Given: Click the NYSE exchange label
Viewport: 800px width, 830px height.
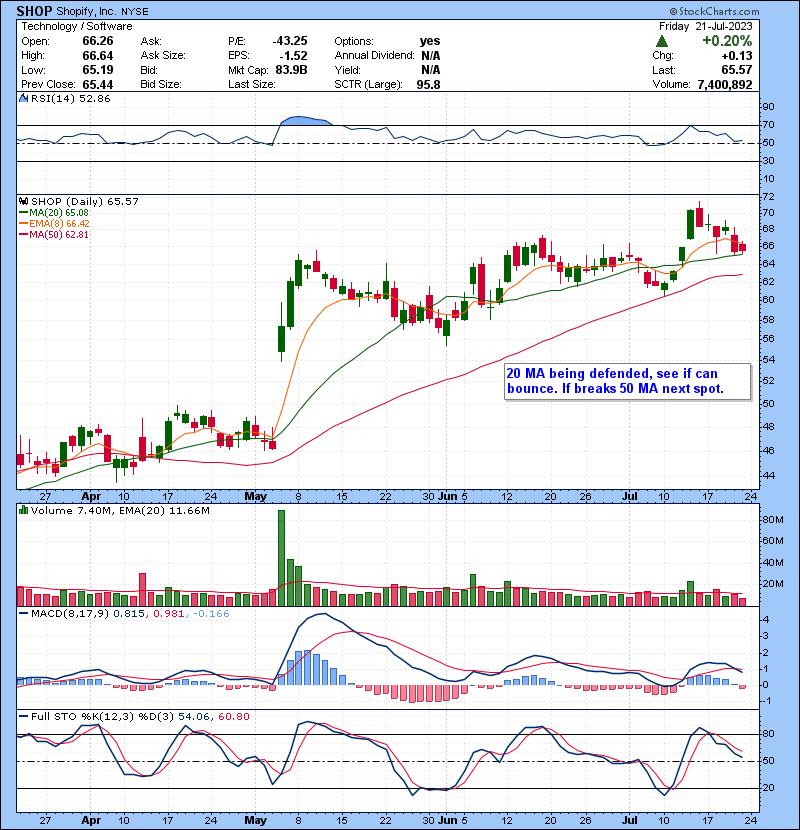Looking at the screenshot, I should (134, 12).
